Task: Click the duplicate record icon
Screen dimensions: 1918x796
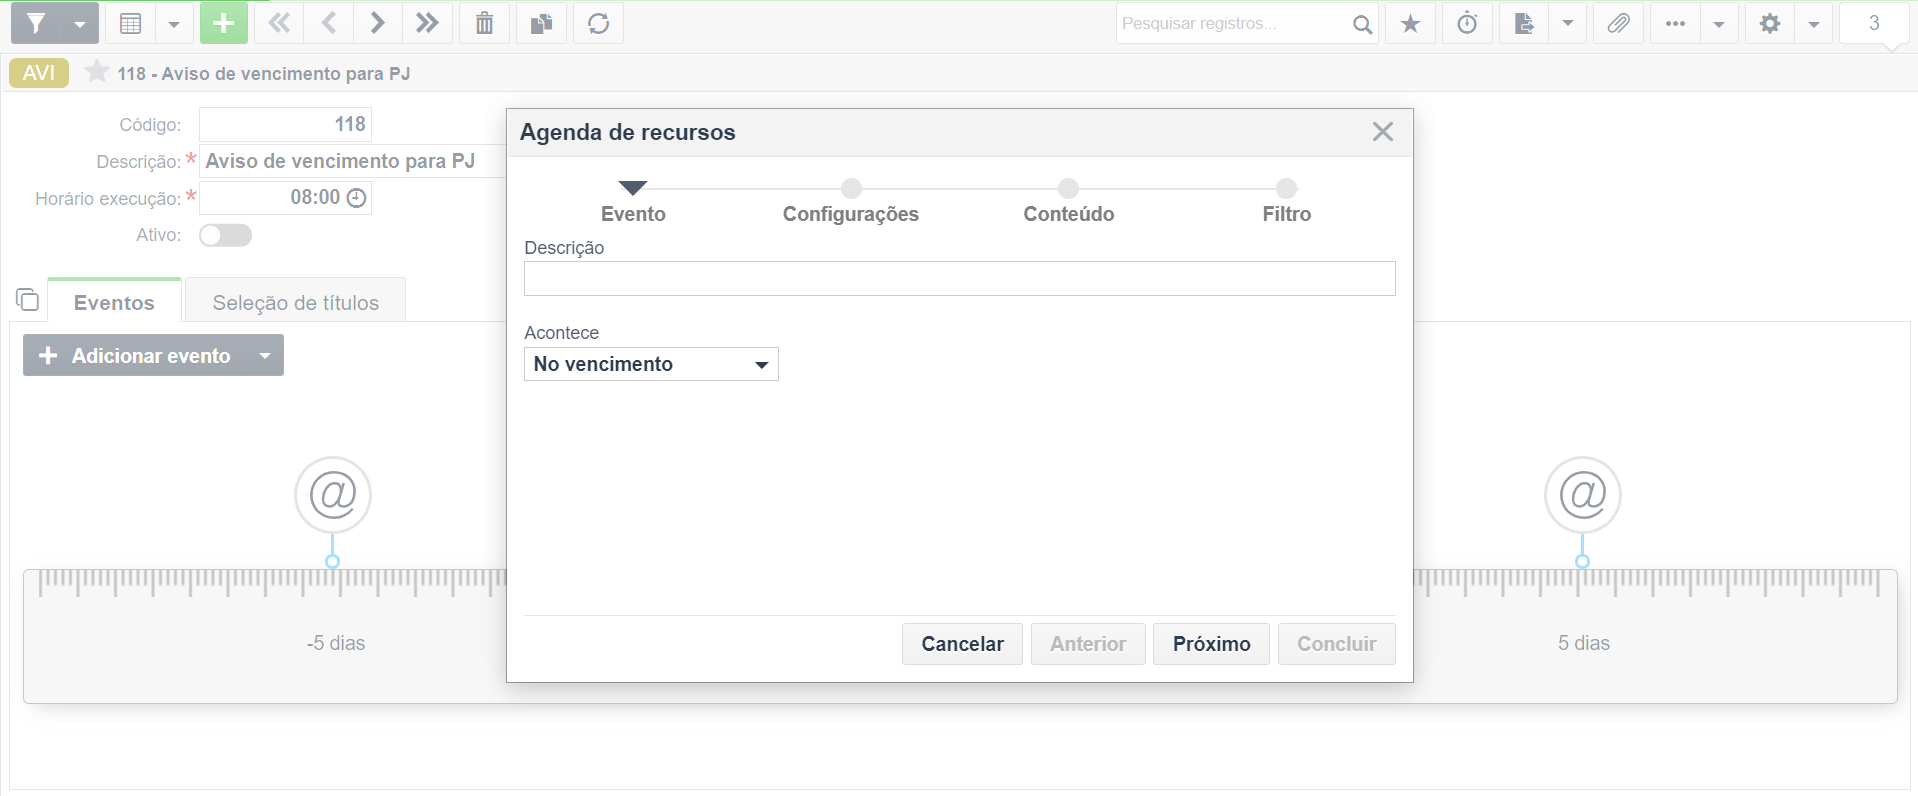Action: [x=541, y=23]
